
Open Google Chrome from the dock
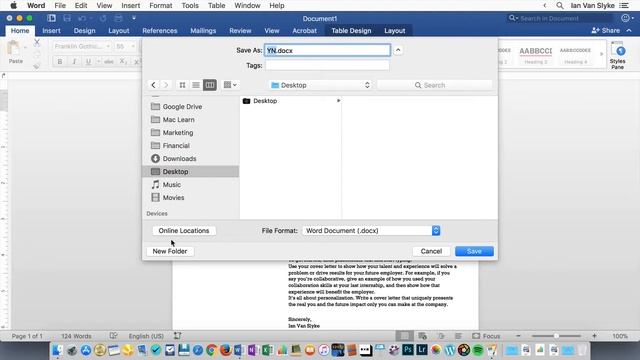coord(211,350)
